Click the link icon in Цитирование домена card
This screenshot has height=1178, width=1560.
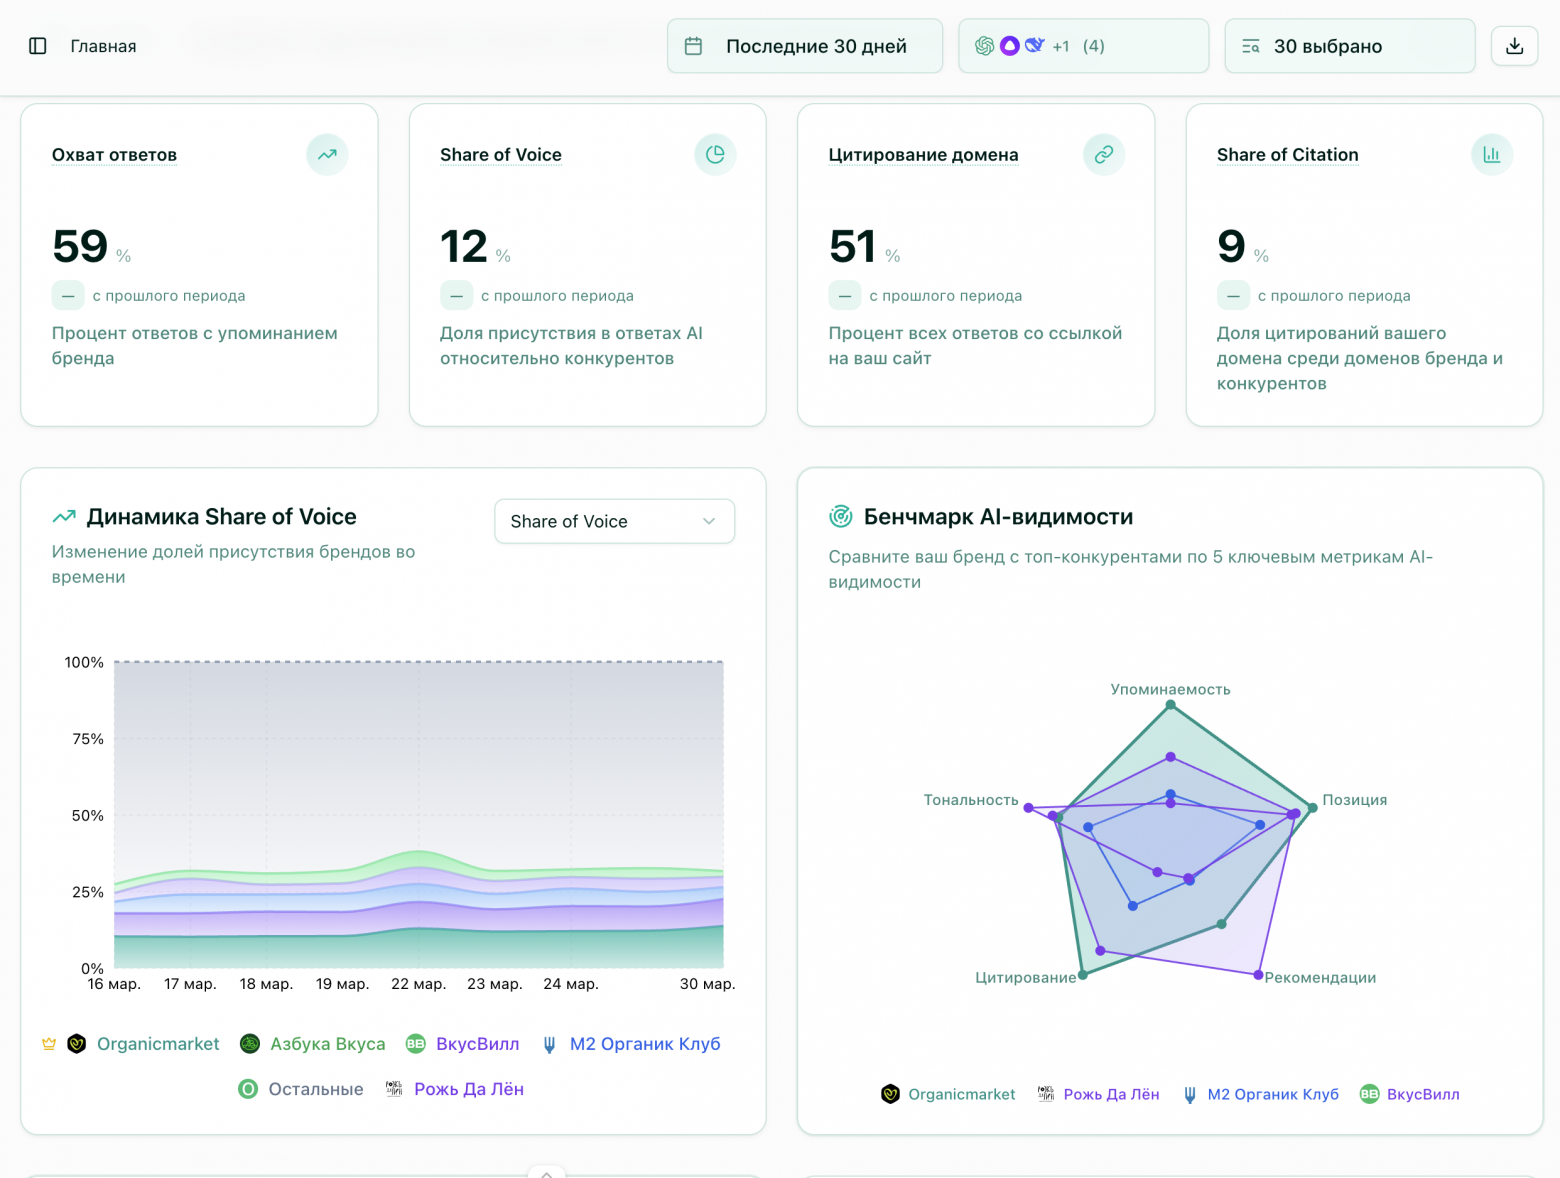click(x=1103, y=155)
